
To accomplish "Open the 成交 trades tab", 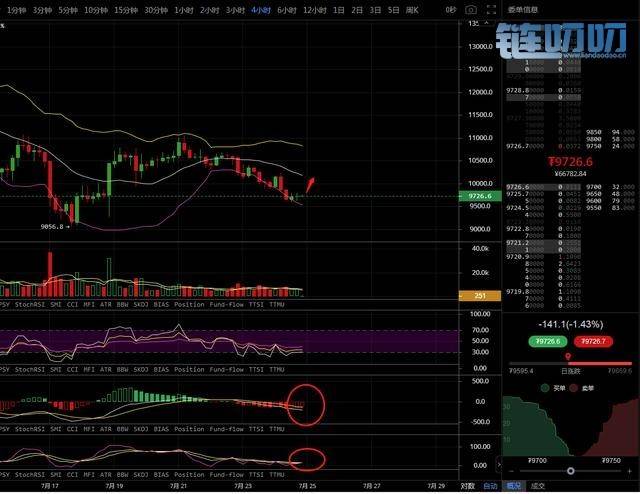I will [538, 486].
